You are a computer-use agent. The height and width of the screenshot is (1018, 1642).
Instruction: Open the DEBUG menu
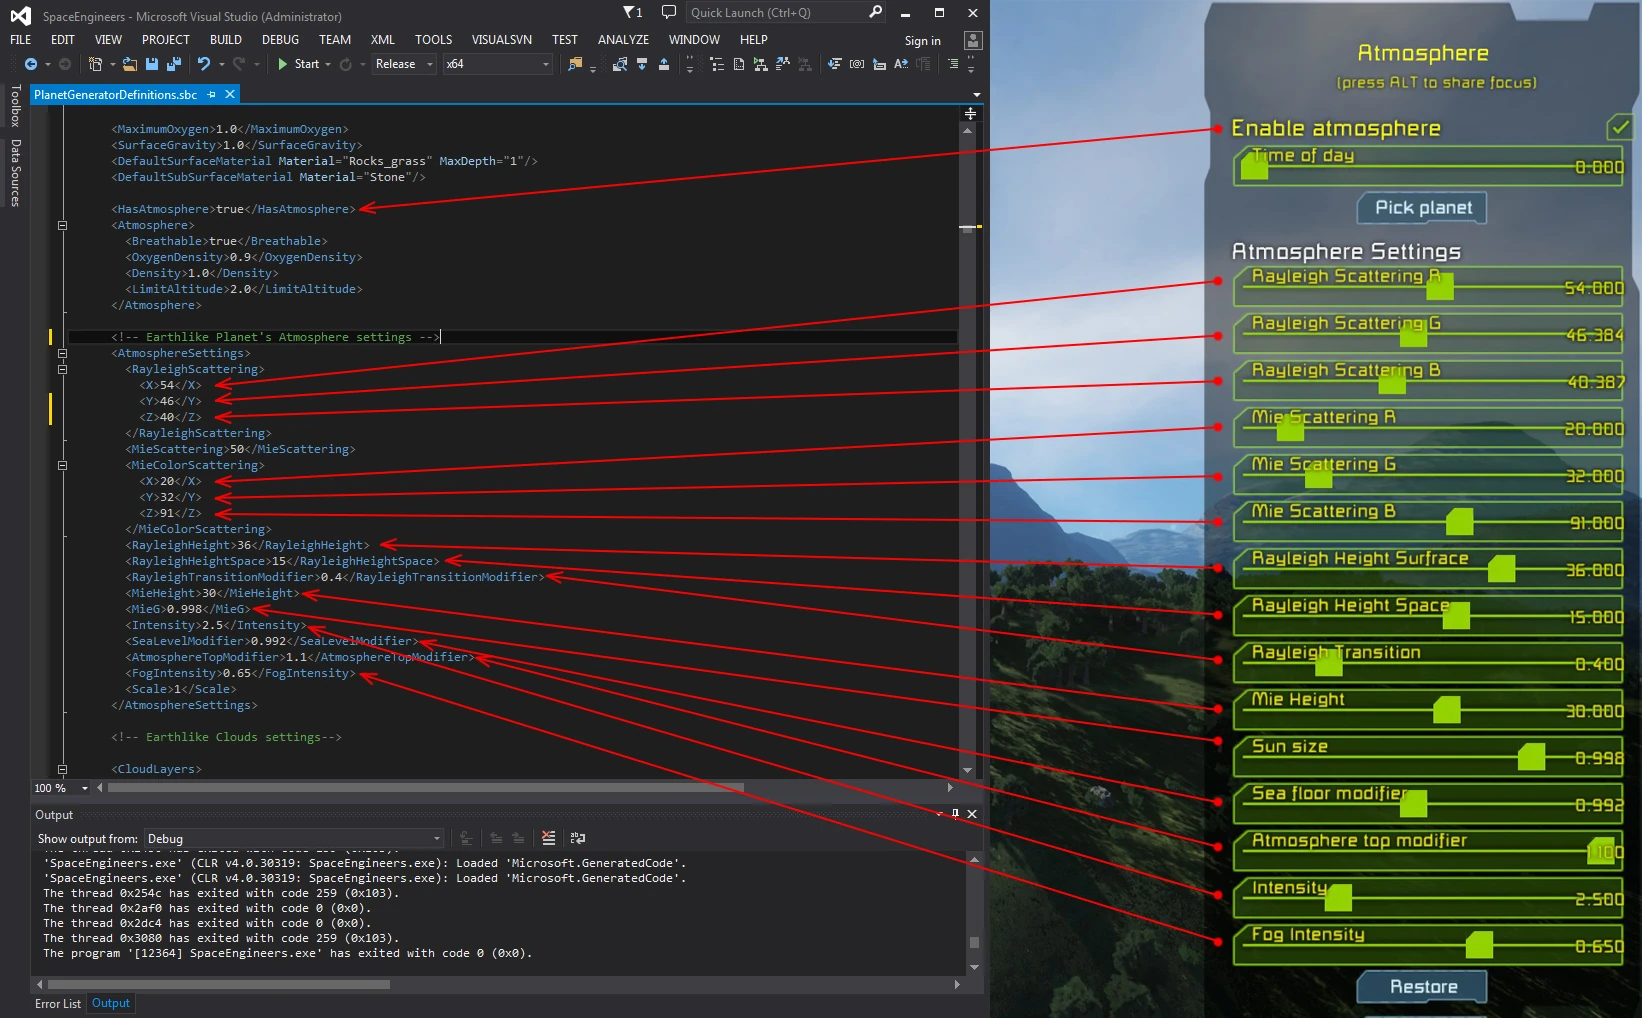point(281,40)
